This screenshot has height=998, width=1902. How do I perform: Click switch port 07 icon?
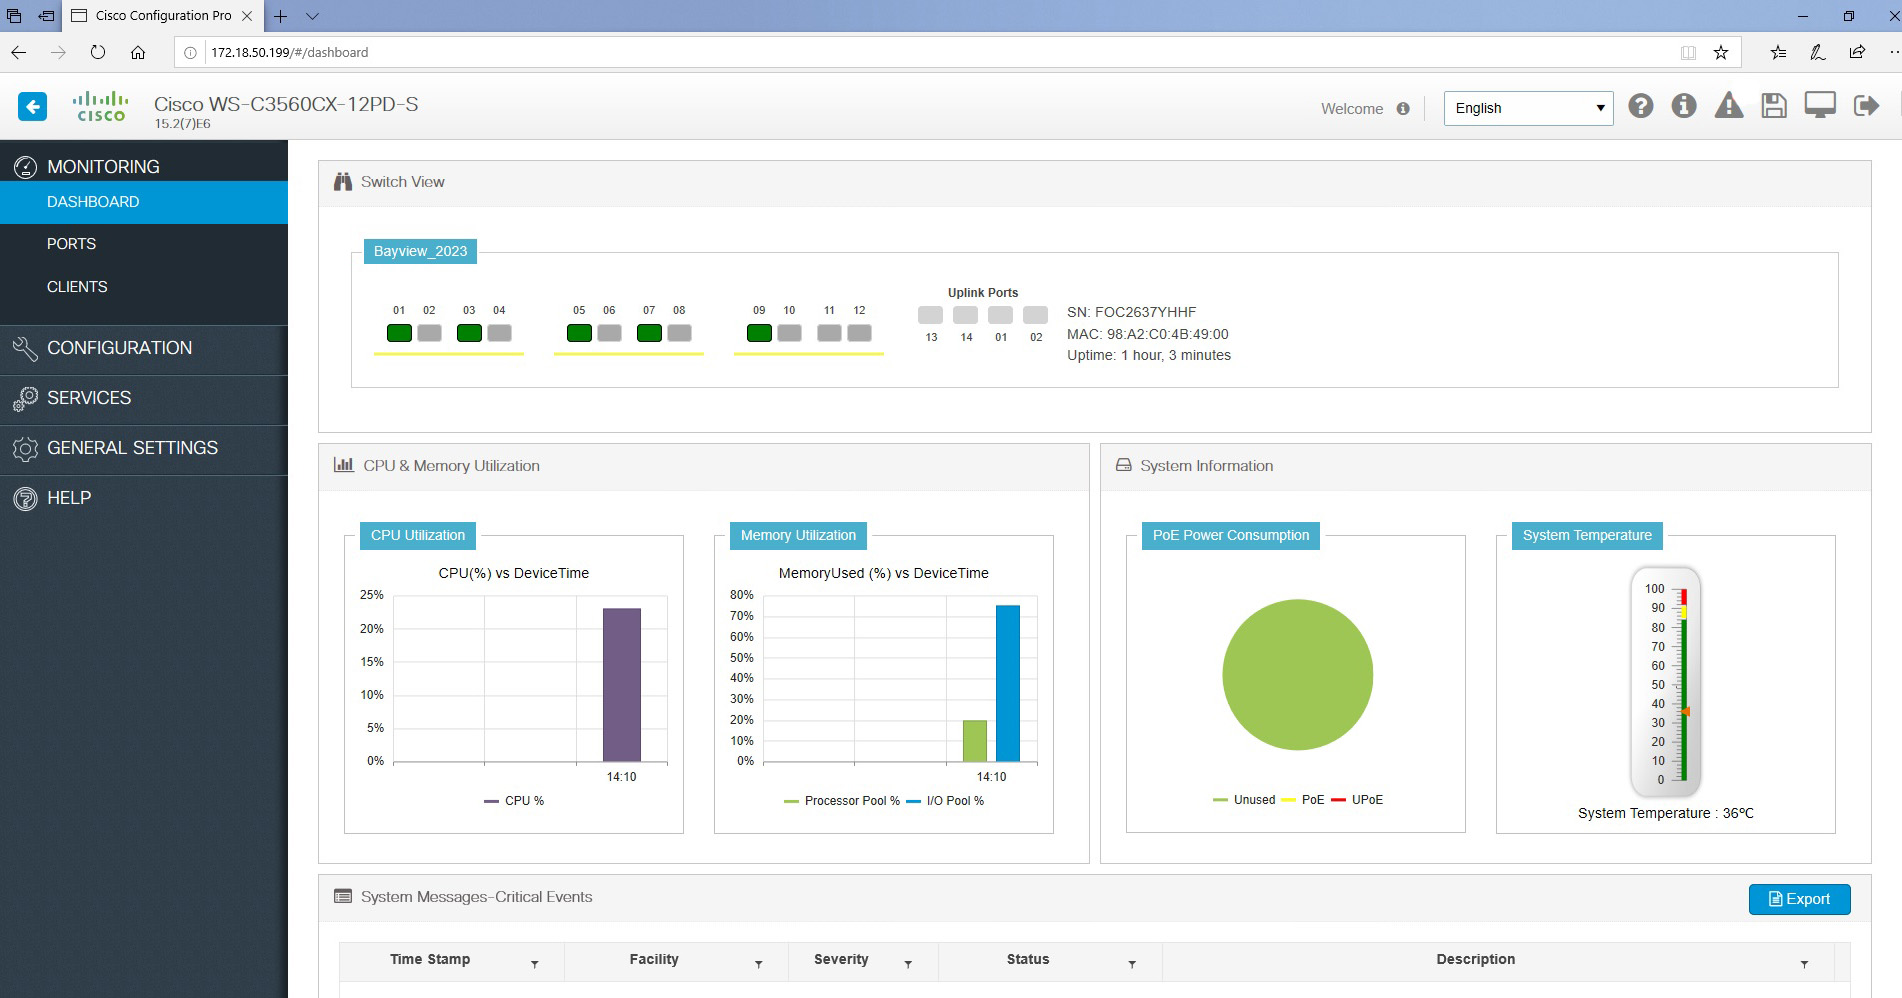coord(649,333)
